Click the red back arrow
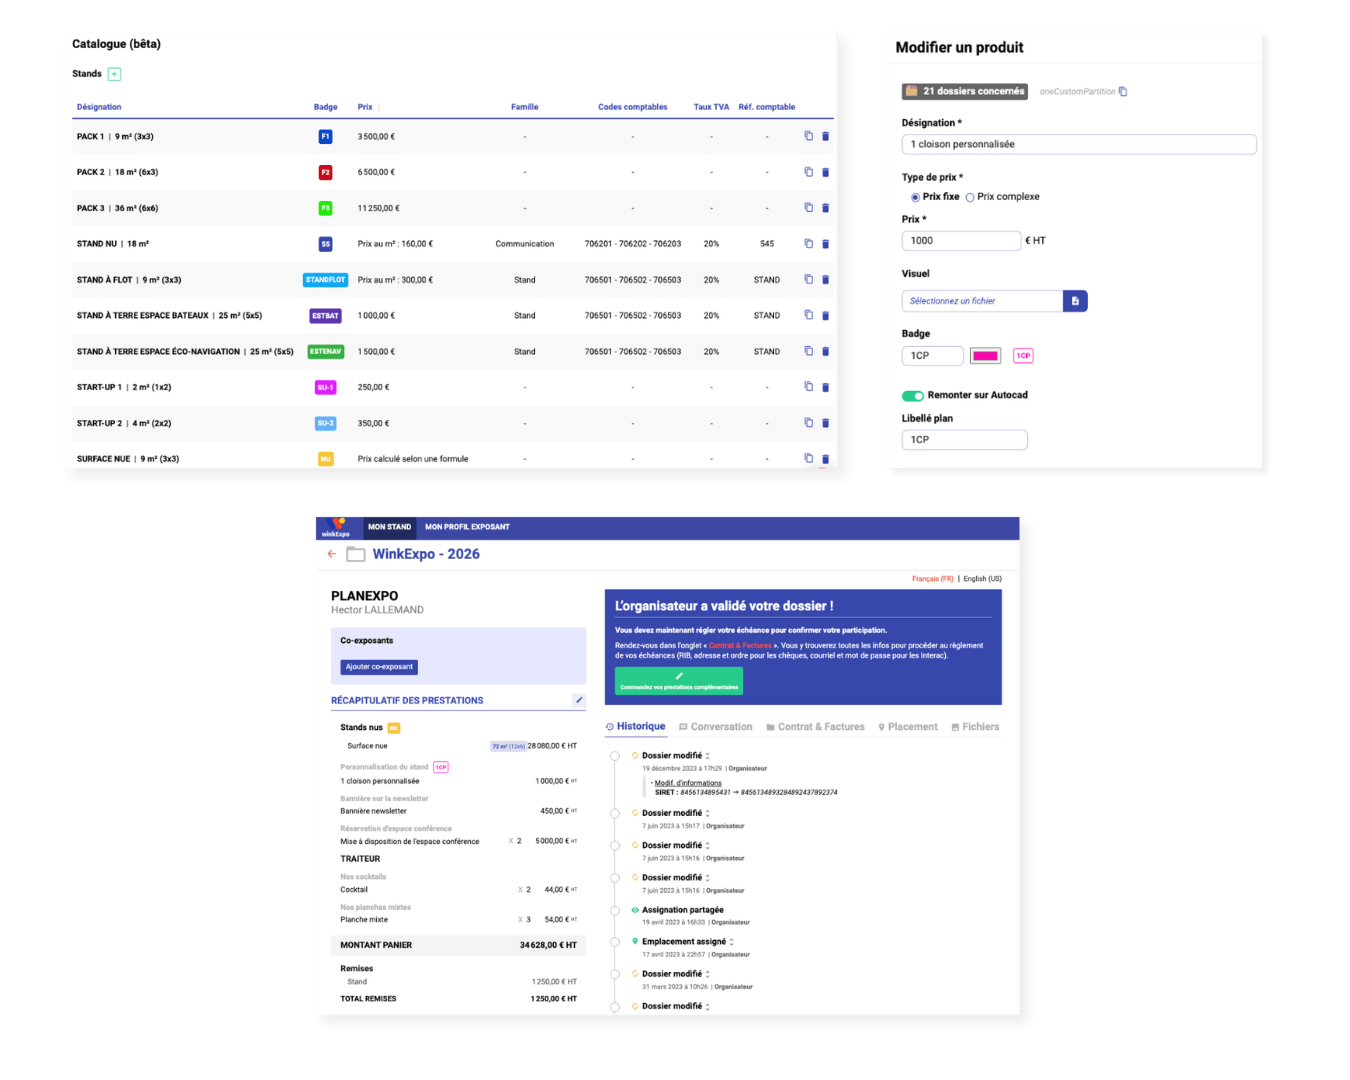Screen dimensions: 1350x1080 (x=332, y=554)
